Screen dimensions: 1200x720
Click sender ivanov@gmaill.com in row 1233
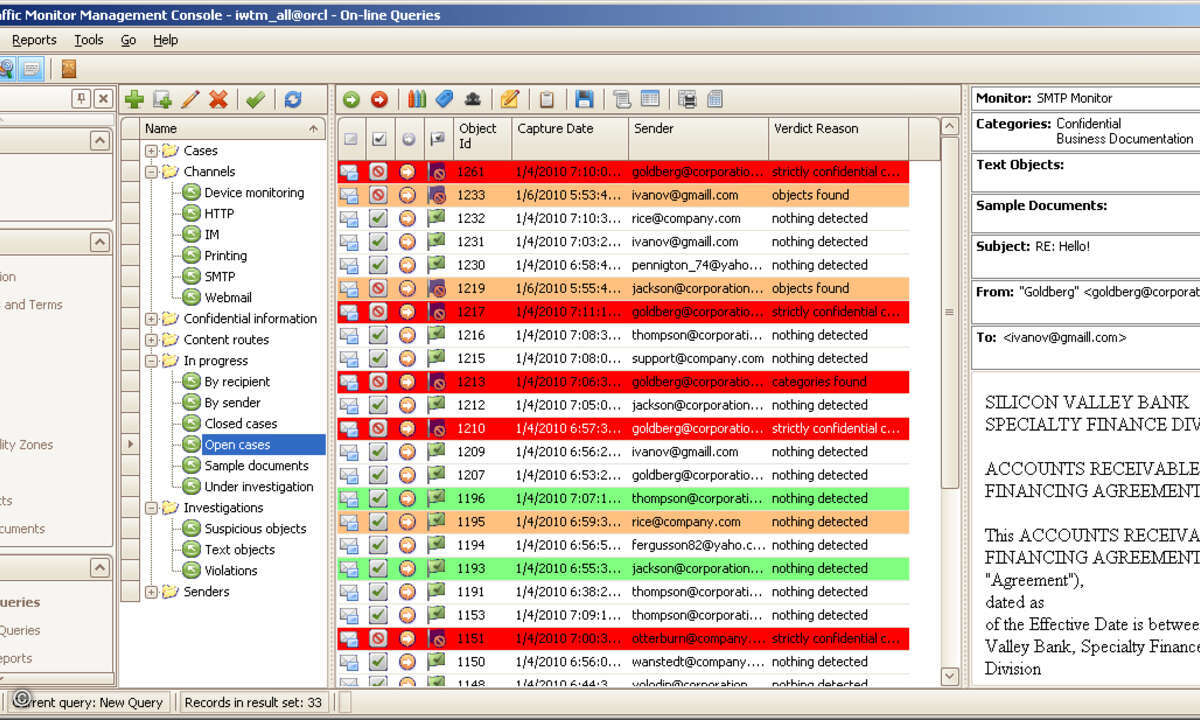(685, 195)
